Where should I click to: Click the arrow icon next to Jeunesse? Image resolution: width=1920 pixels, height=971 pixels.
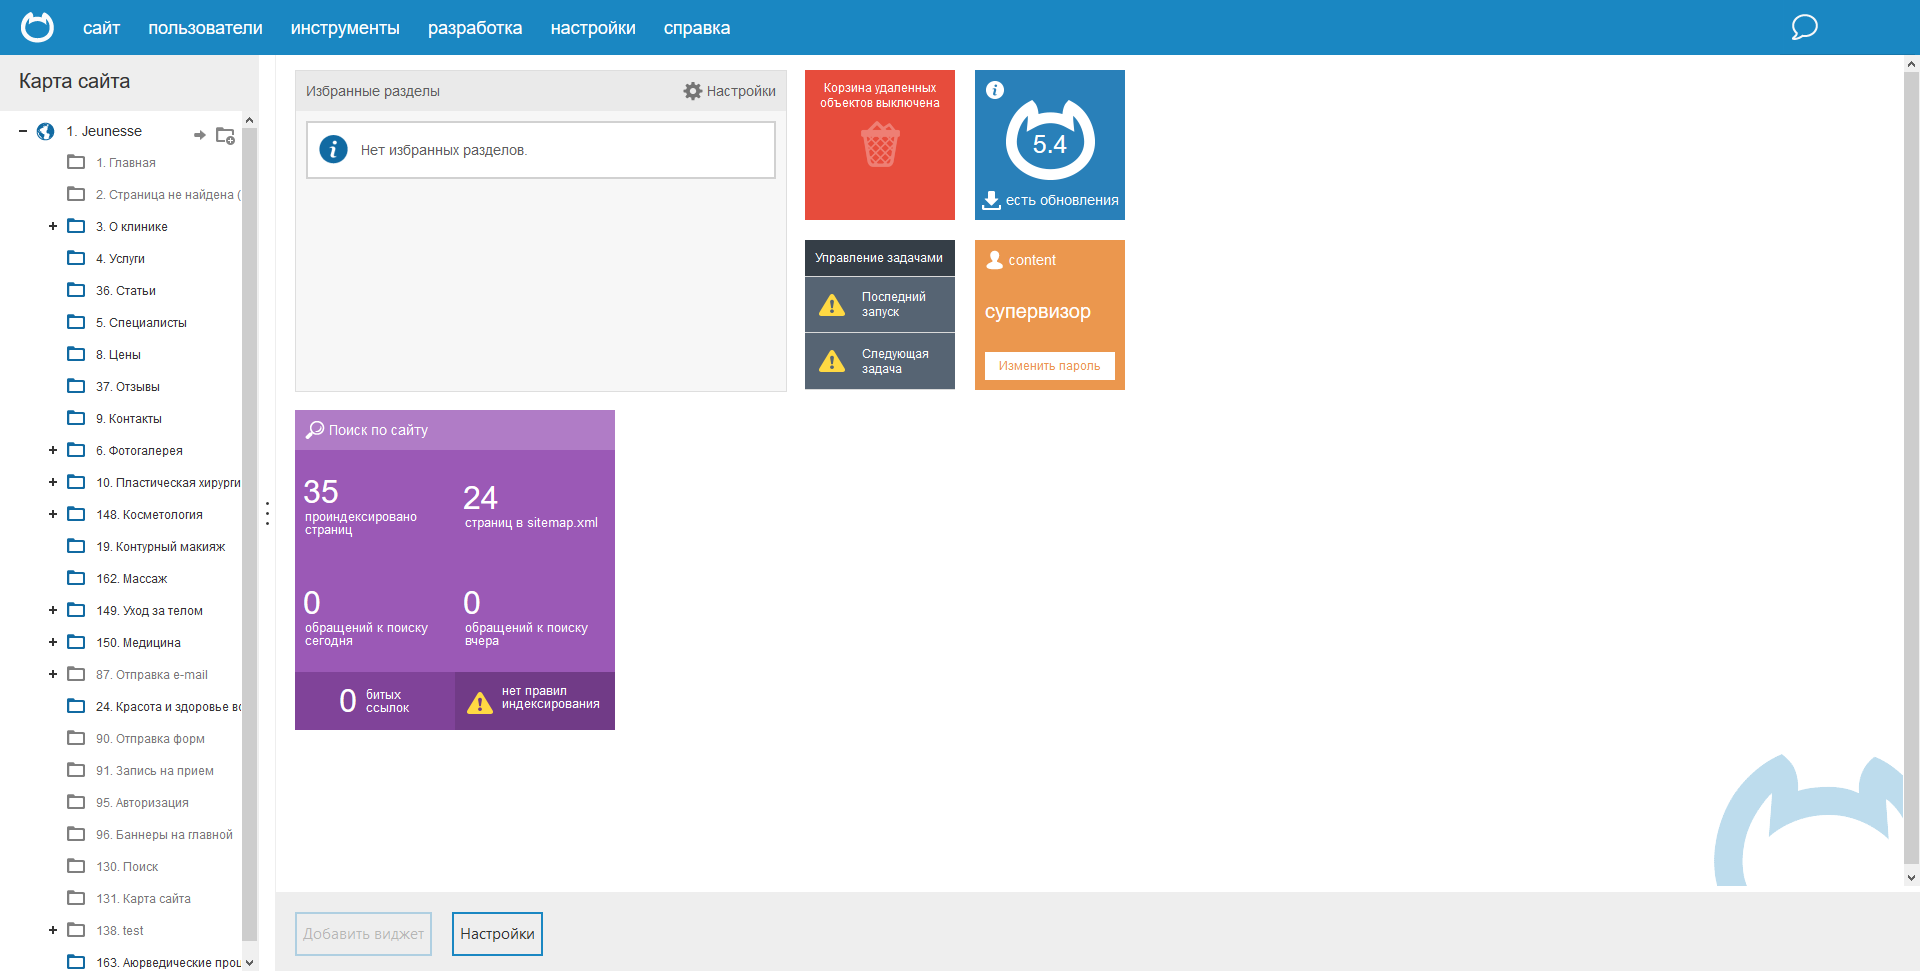tap(199, 135)
